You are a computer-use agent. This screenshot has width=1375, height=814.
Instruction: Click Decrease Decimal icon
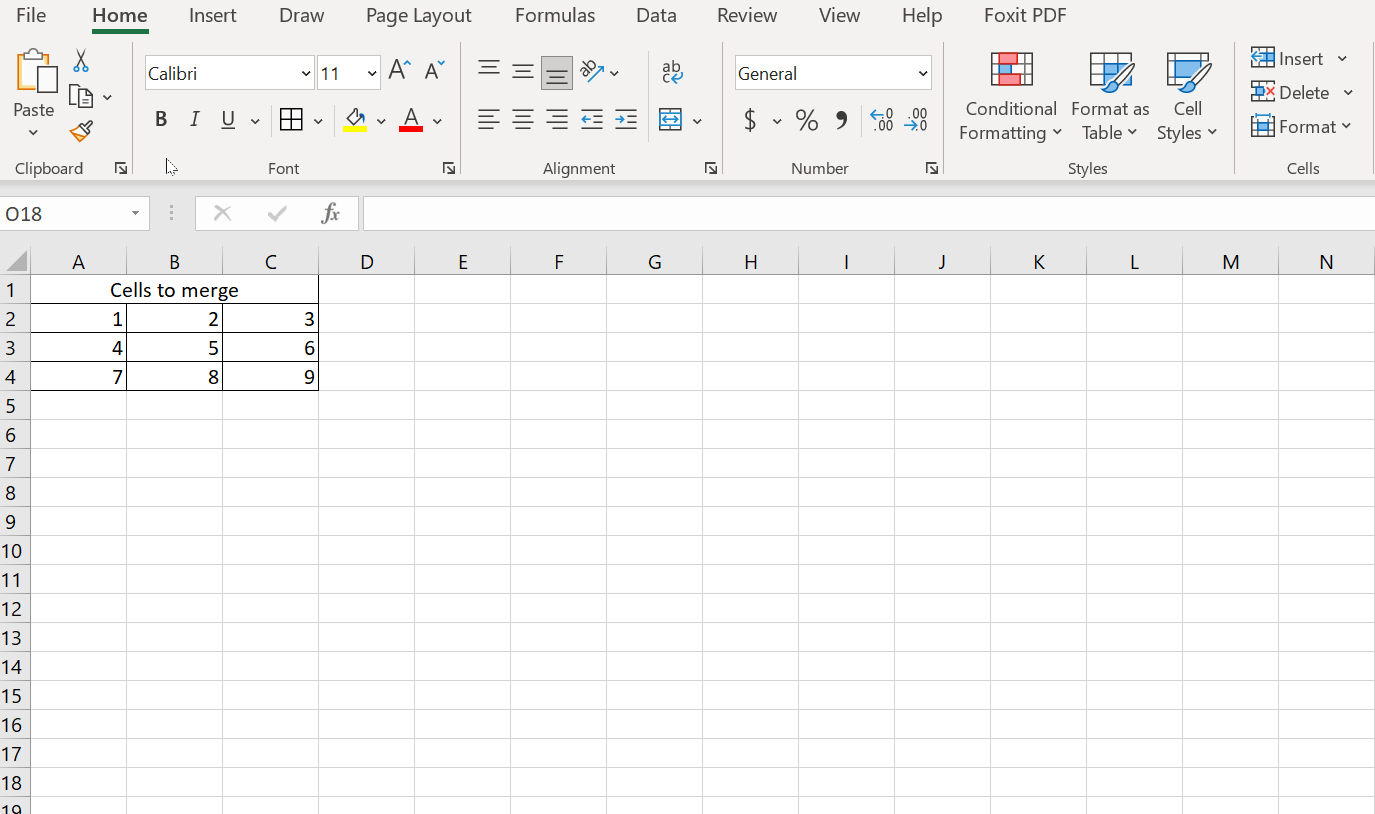(915, 120)
